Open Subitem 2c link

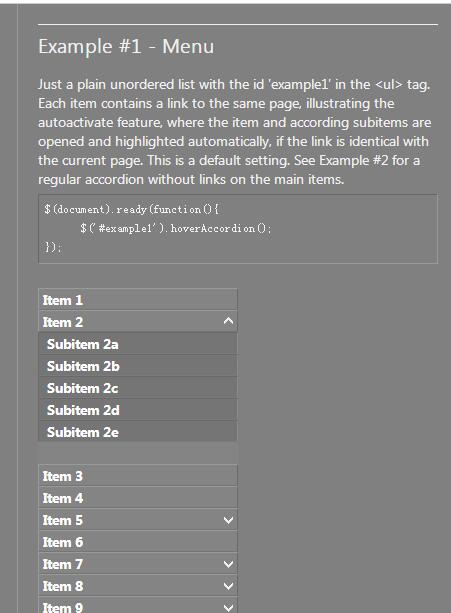pyautogui.click(x=138, y=388)
